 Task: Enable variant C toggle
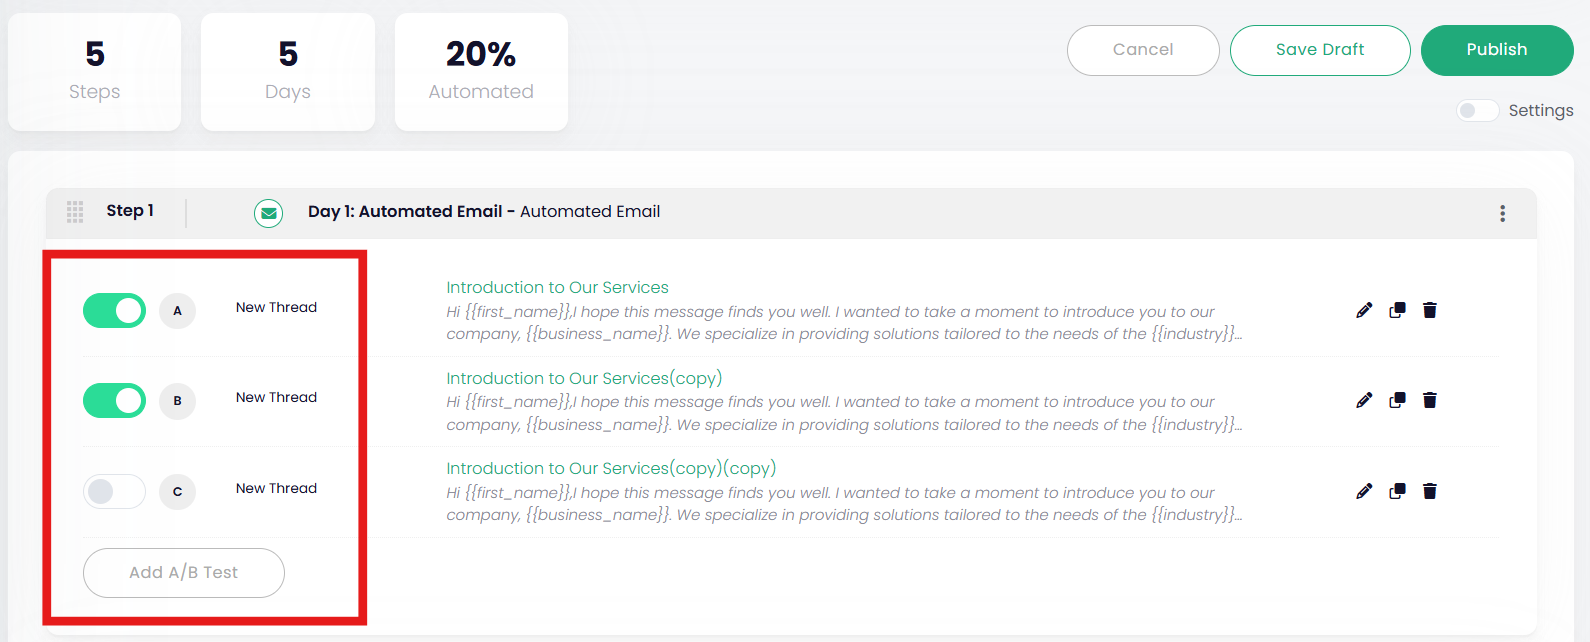pos(114,491)
